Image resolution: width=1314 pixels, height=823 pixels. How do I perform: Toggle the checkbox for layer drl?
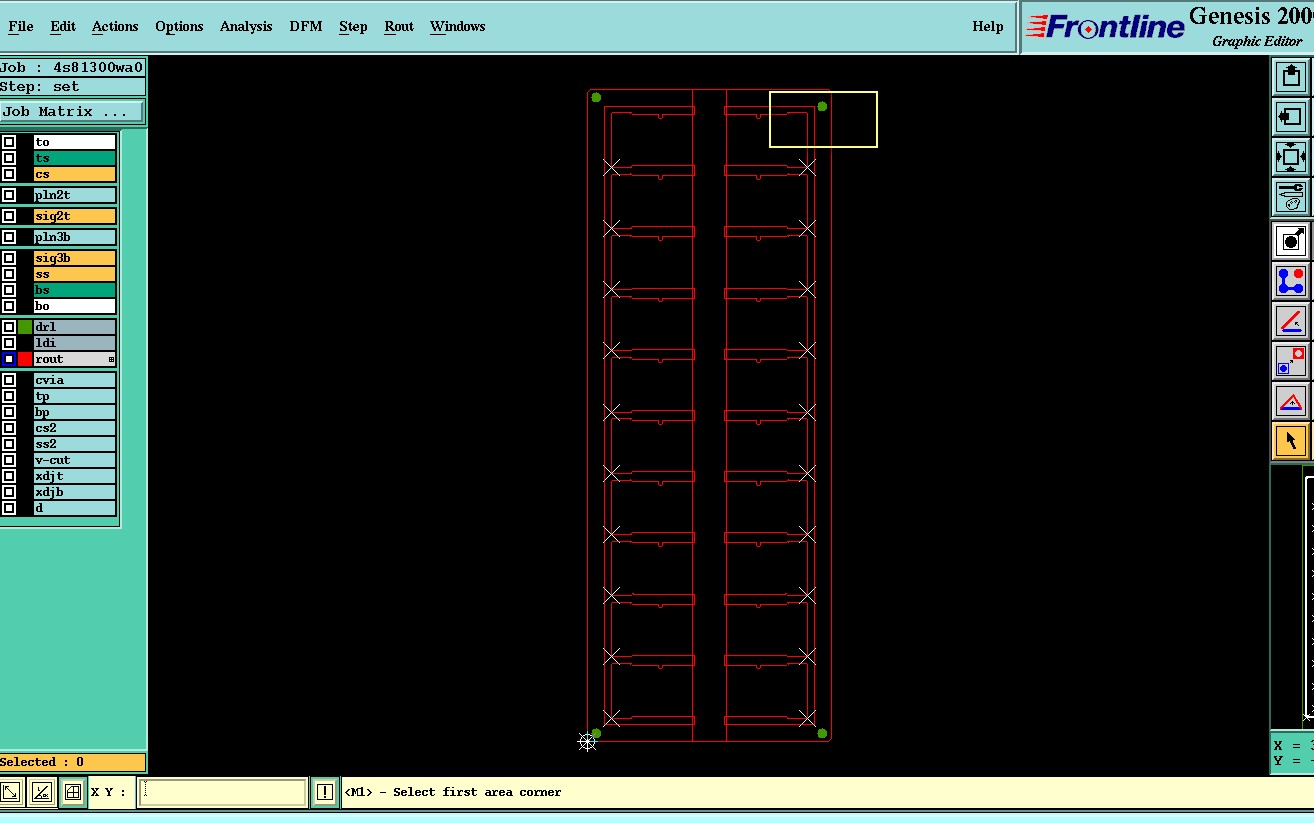[9, 327]
